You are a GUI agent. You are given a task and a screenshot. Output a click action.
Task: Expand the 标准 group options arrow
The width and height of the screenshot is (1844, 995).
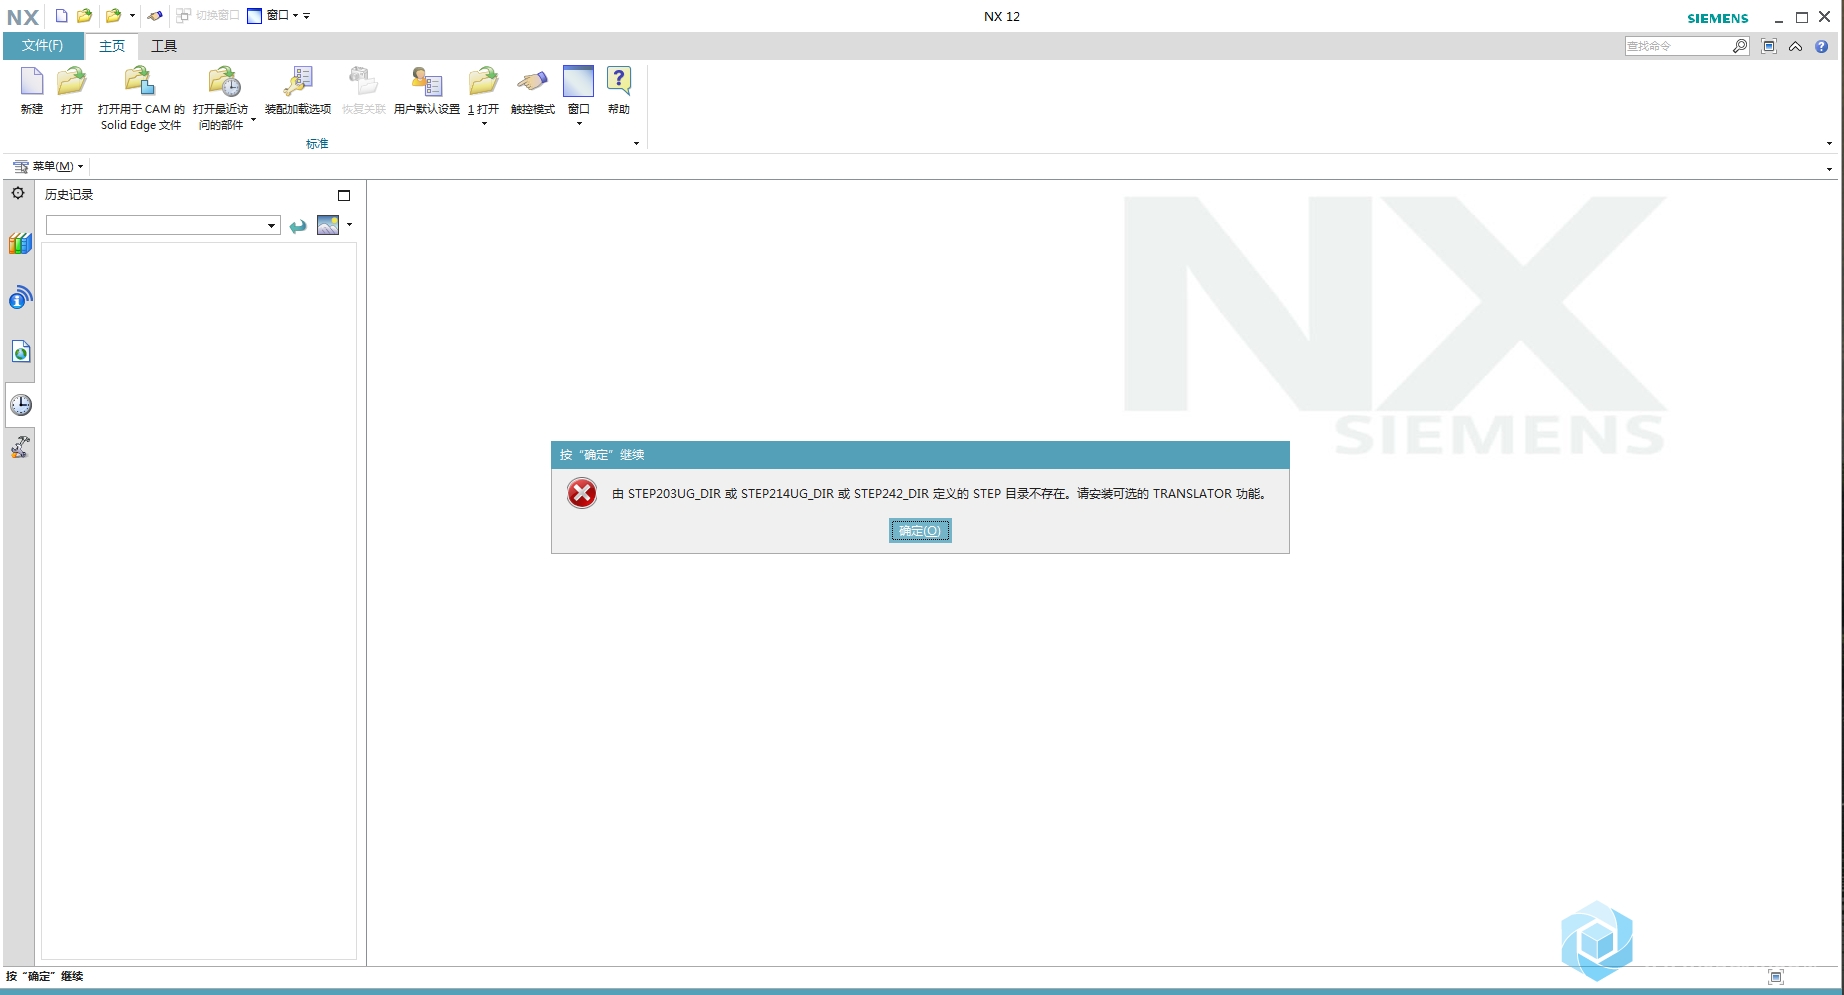636,144
